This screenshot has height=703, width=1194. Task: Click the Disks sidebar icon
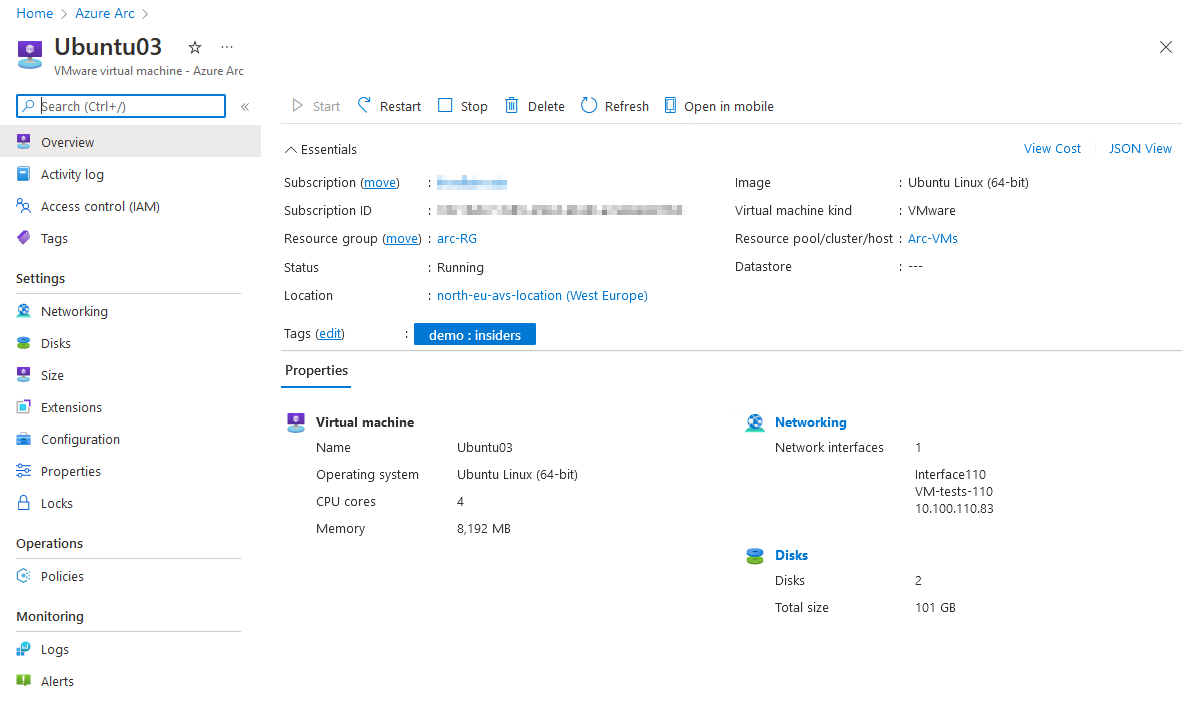(24, 343)
